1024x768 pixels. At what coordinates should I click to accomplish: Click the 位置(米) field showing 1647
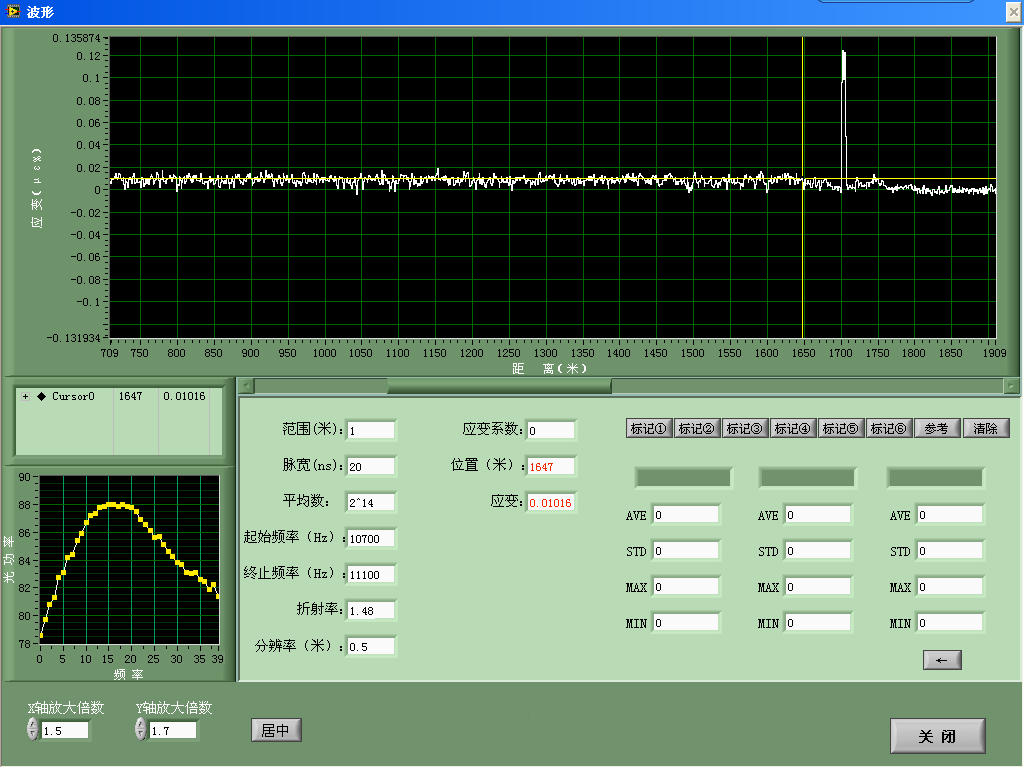click(x=551, y=466)
